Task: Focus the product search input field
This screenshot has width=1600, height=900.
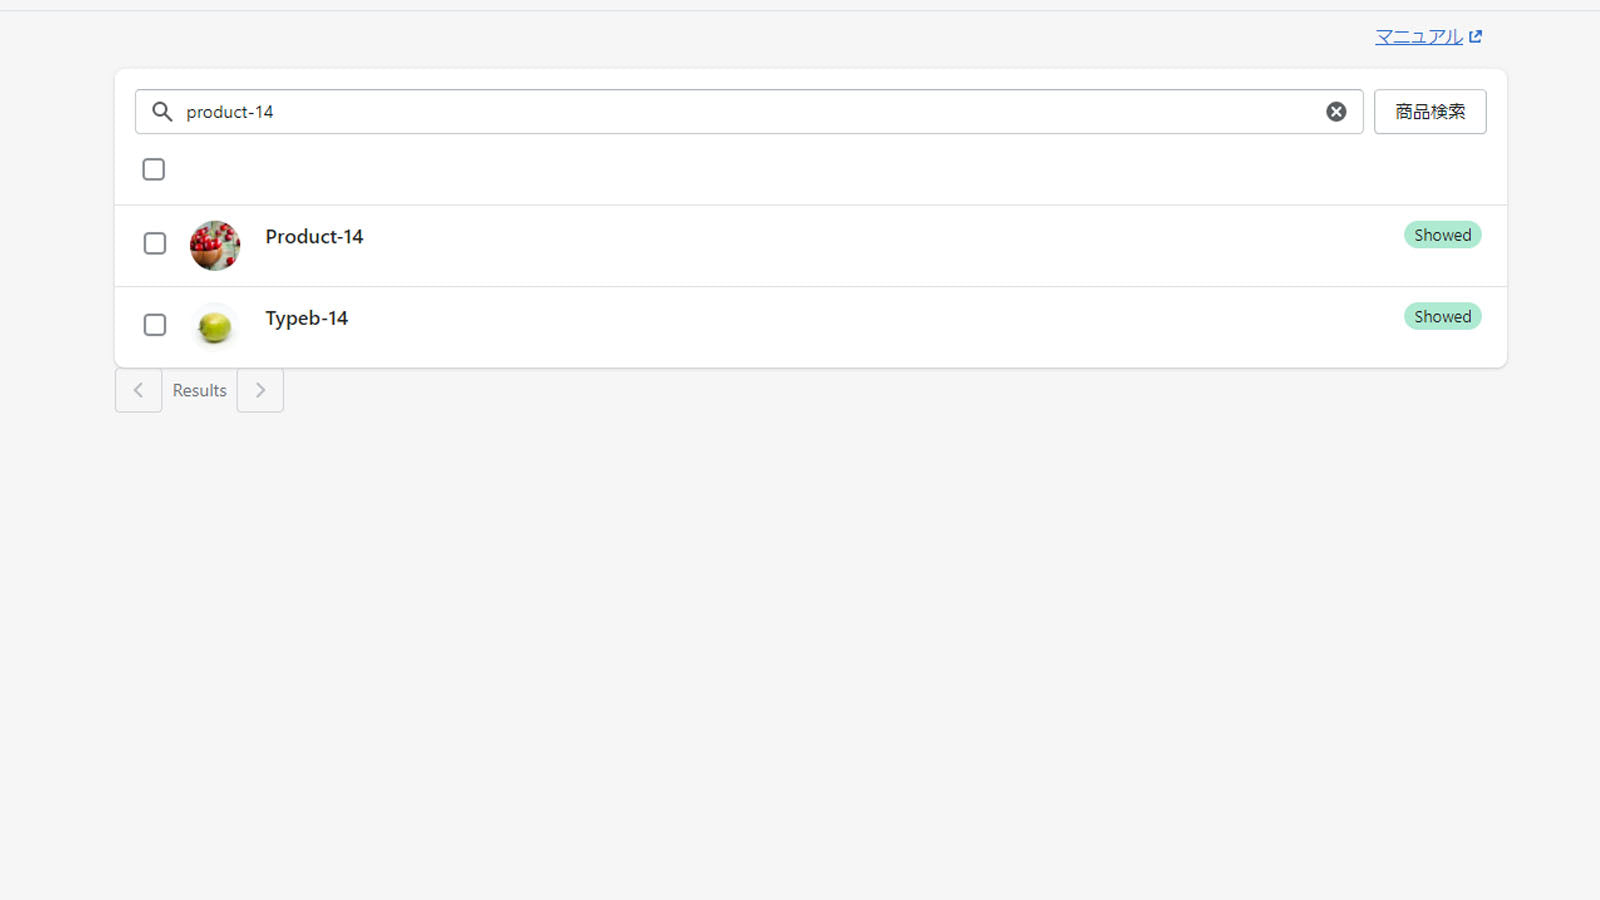Action: 740,112
